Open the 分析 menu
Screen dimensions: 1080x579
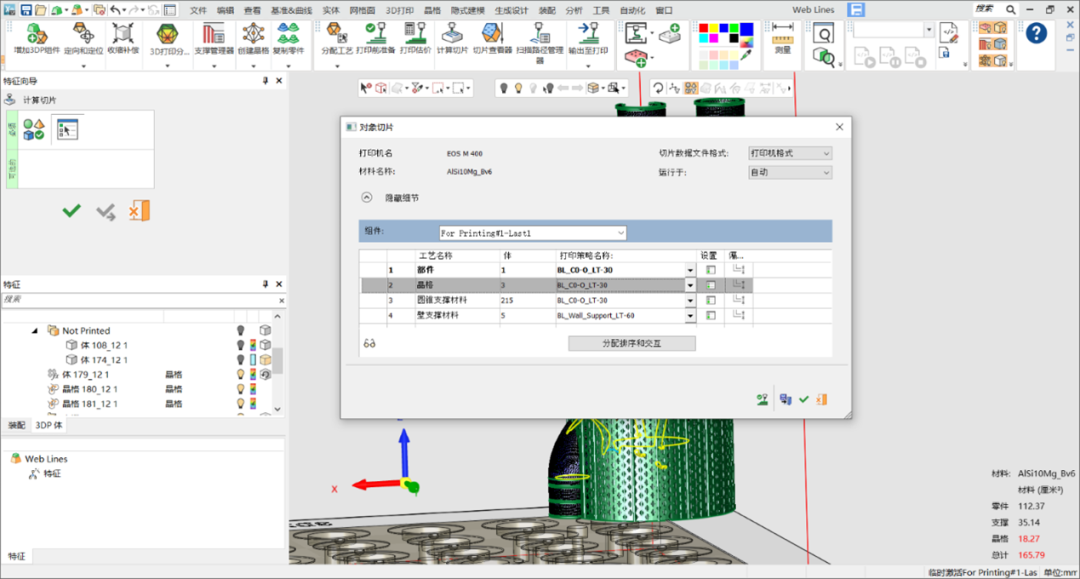click(x=574, y=10)
